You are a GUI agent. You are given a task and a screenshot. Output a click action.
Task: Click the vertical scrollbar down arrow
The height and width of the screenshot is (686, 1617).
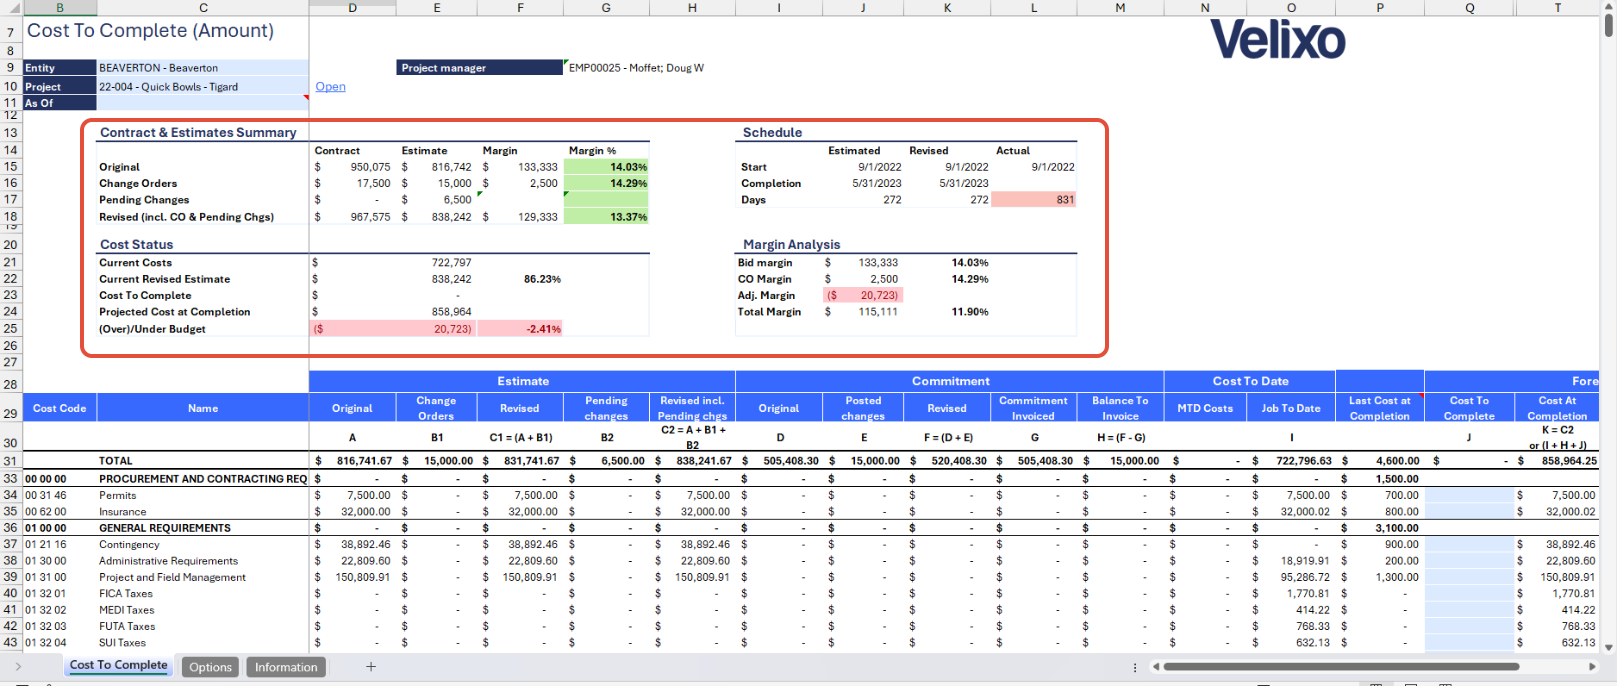pyautogui.click(x=1609, y=648)
